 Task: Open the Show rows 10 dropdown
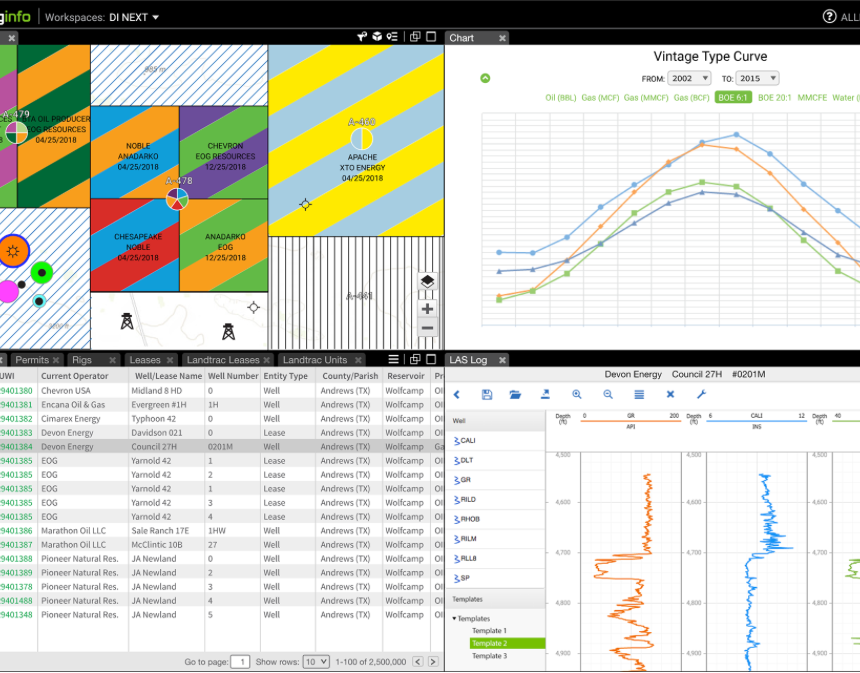(316, 661)
